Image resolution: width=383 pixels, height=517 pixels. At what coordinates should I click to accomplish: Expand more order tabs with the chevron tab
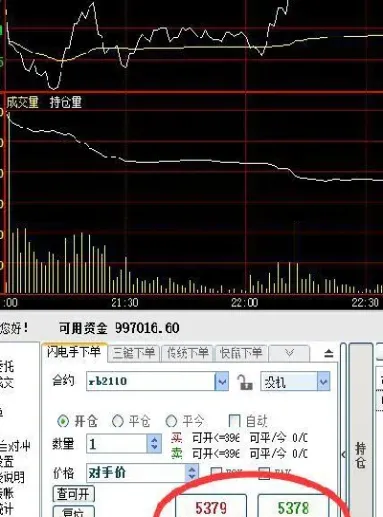tap(289, 353)
